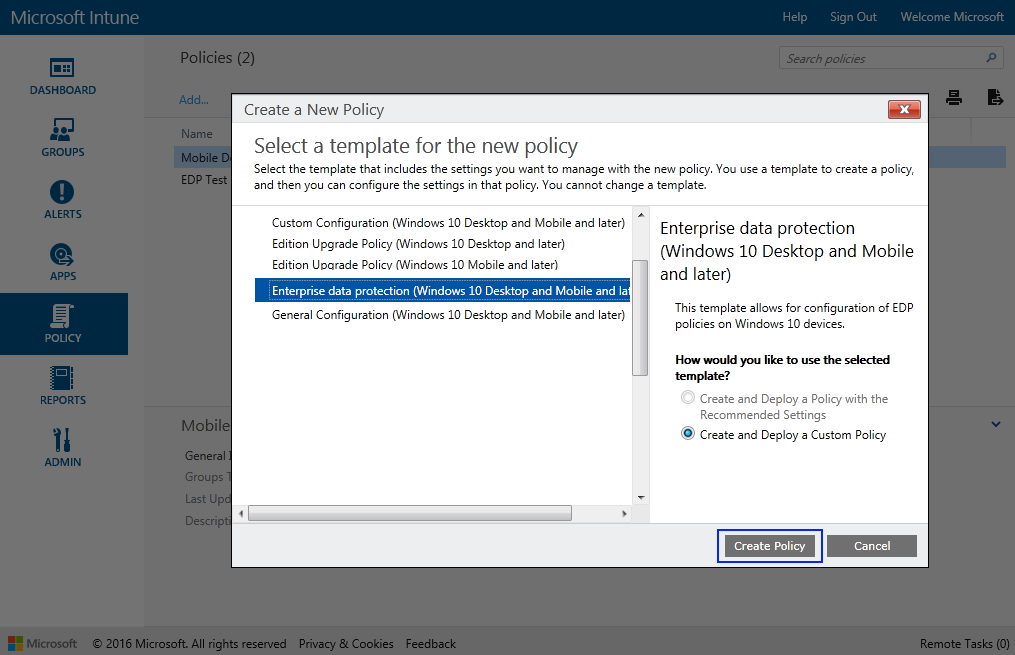Select the Policy workspace icon
1015x655 pixels.
[63, 316]
